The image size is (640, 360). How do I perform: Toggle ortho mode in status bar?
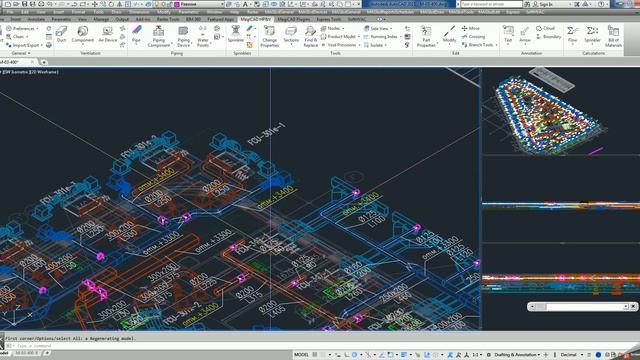click(347, 355)
